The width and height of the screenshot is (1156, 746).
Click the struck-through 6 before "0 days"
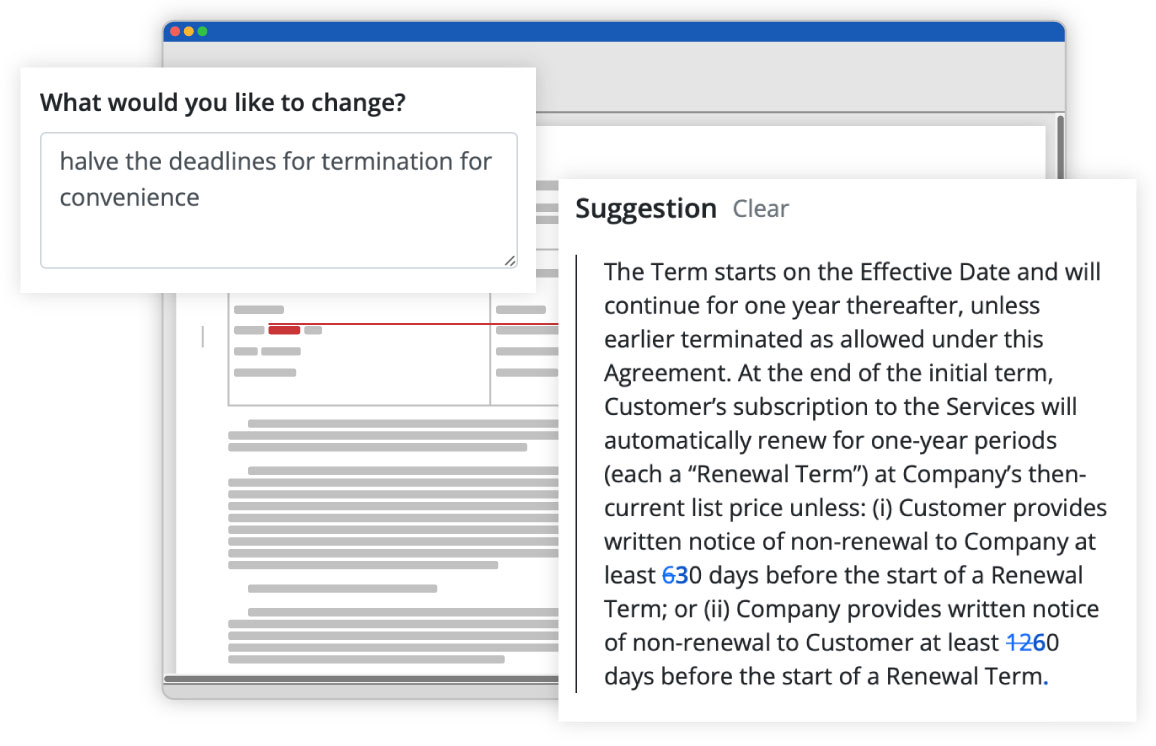tap(669, 576)
